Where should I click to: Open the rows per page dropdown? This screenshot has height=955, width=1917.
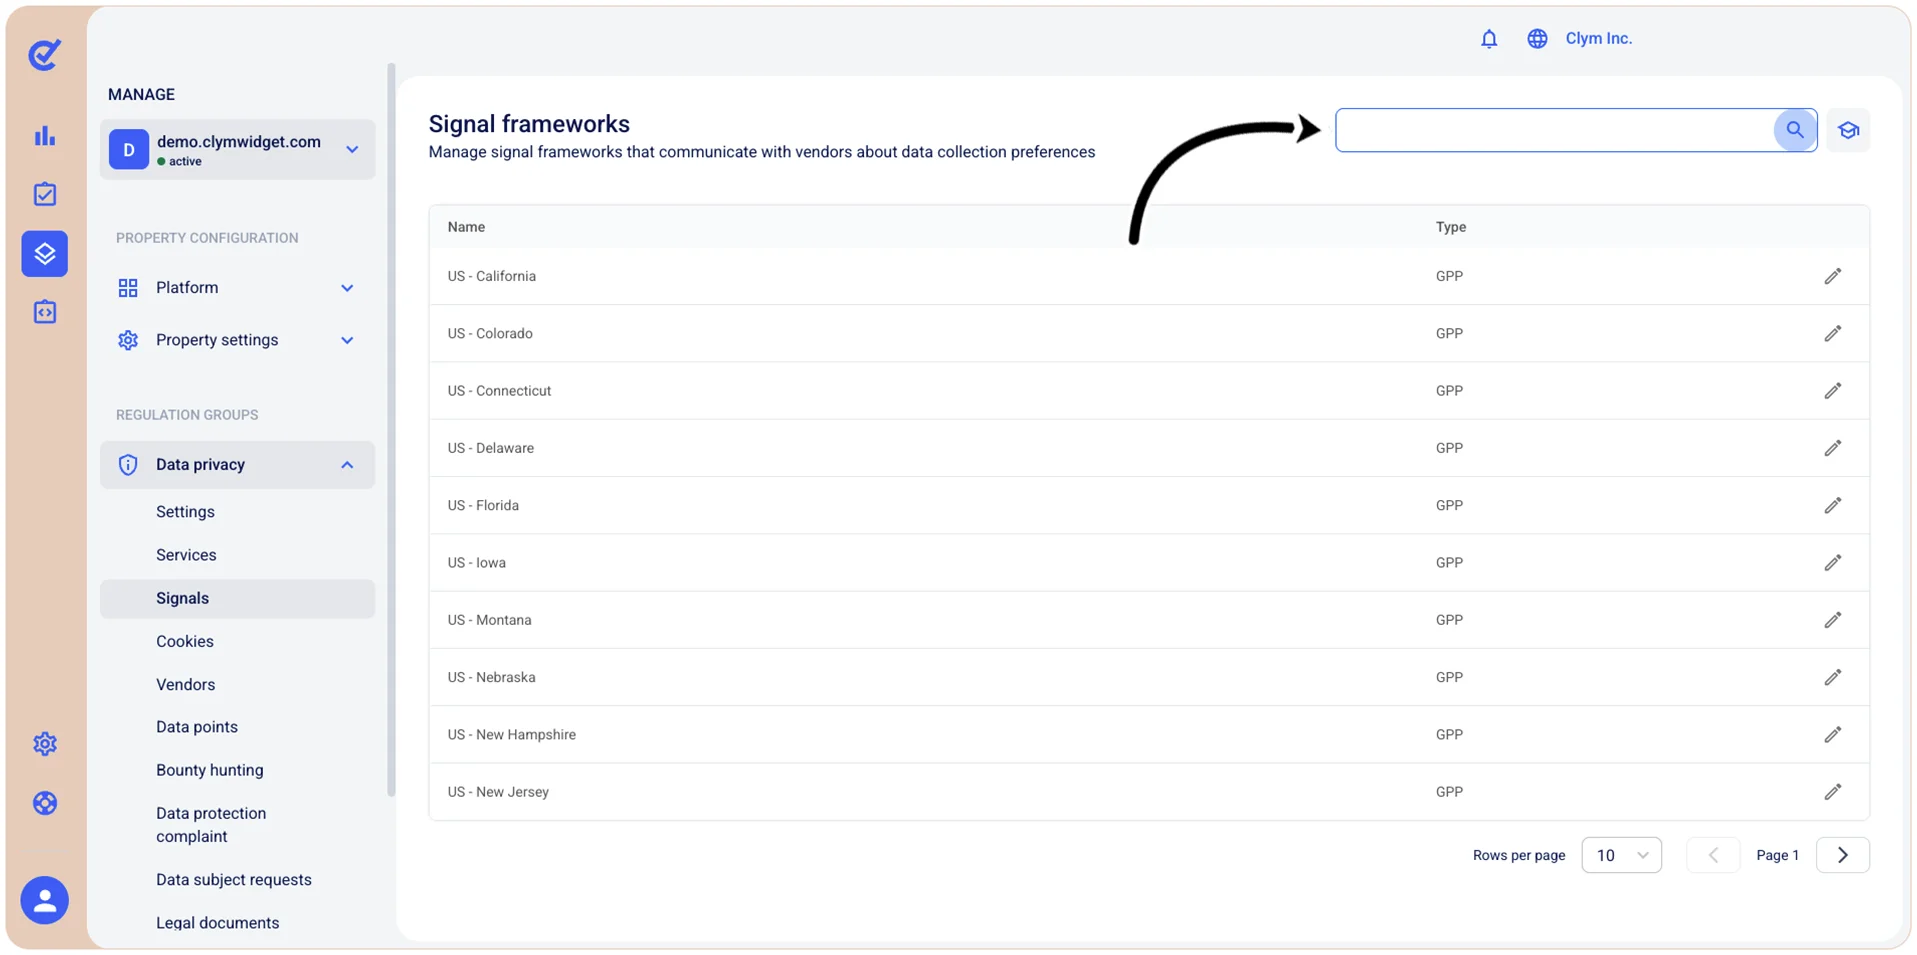coord(1621,855)
